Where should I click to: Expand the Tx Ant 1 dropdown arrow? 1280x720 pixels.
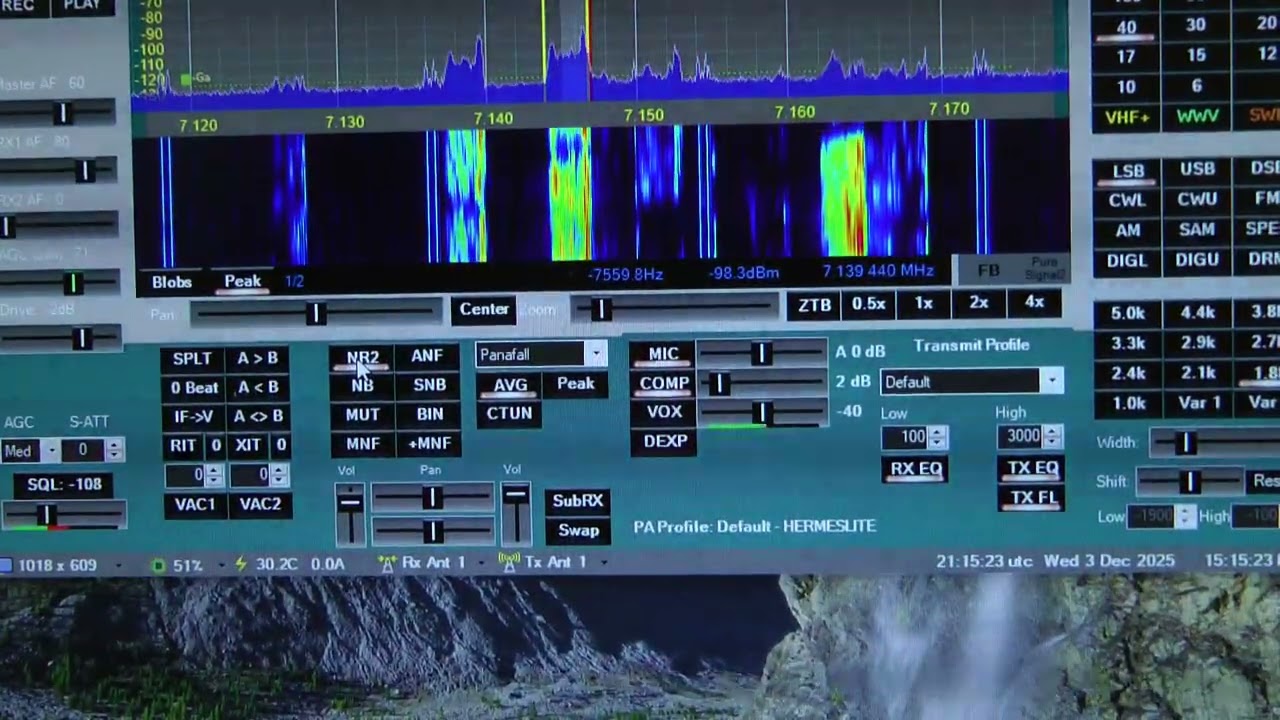[605, 563]
